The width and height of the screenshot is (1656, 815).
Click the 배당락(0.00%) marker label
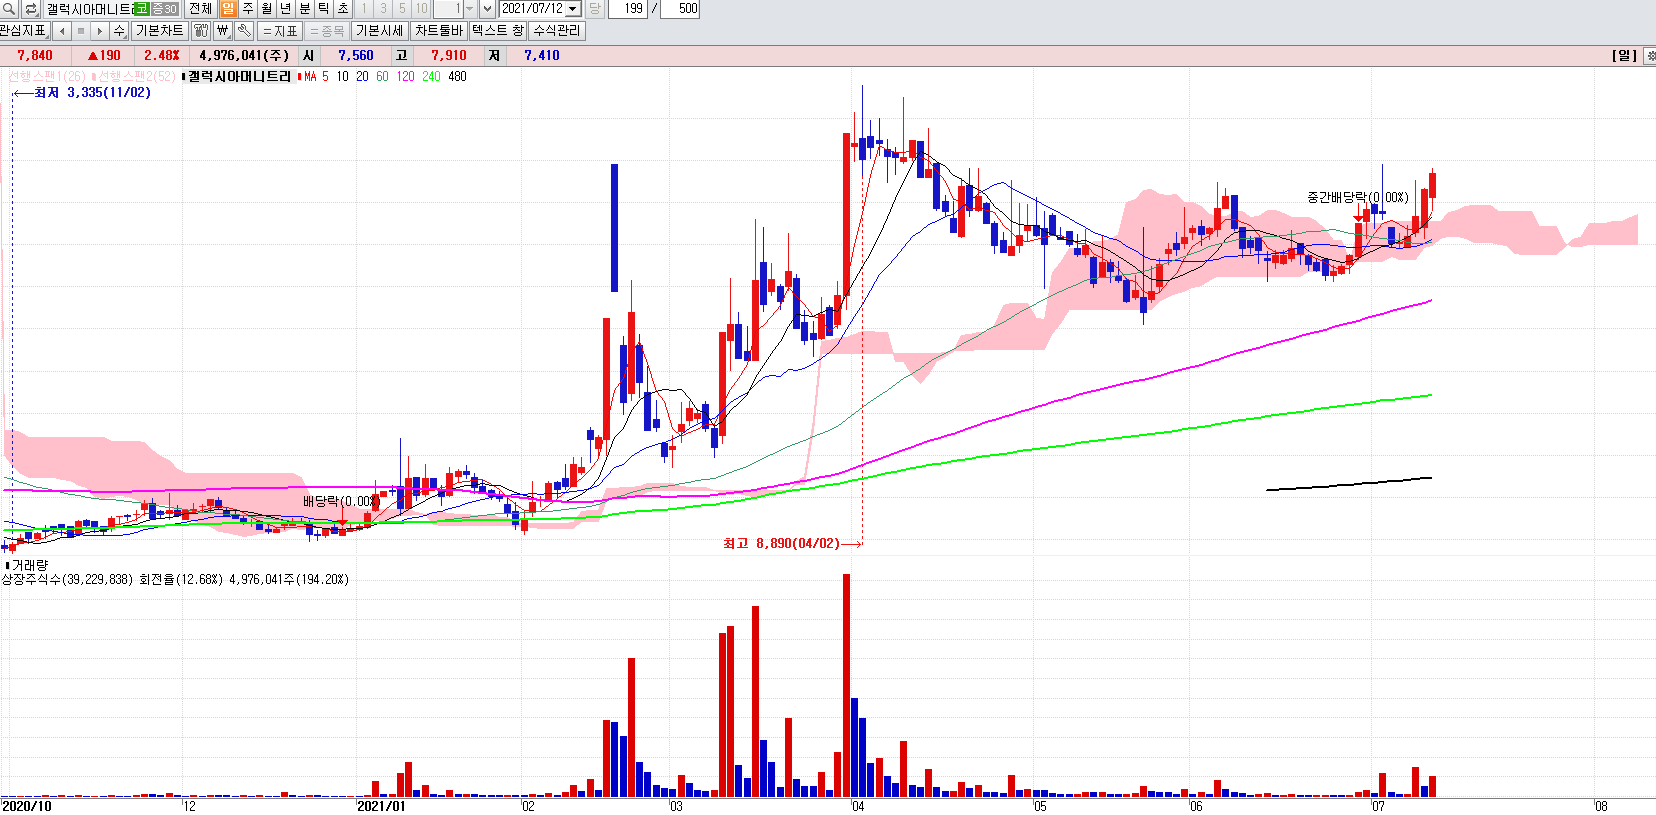[340, 501]
